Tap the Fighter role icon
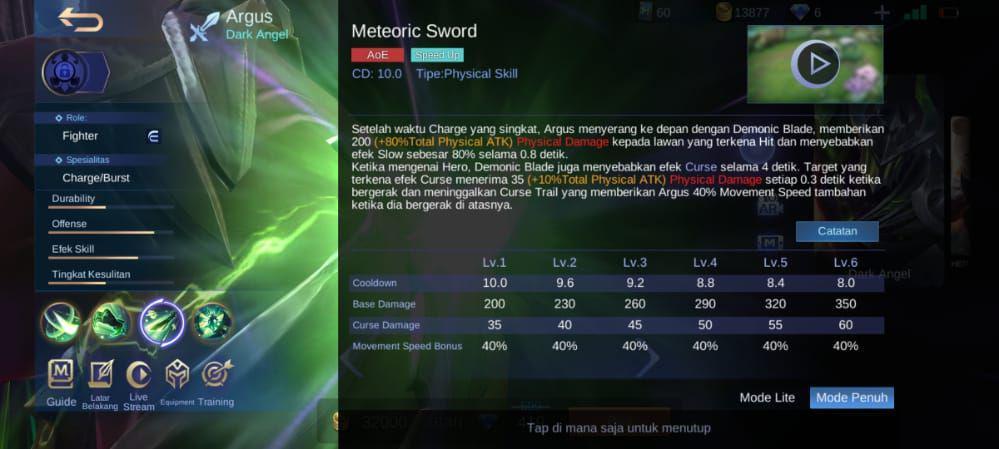Image resolution: width=999 pixels, height=449 pixels. coord(154,136)
